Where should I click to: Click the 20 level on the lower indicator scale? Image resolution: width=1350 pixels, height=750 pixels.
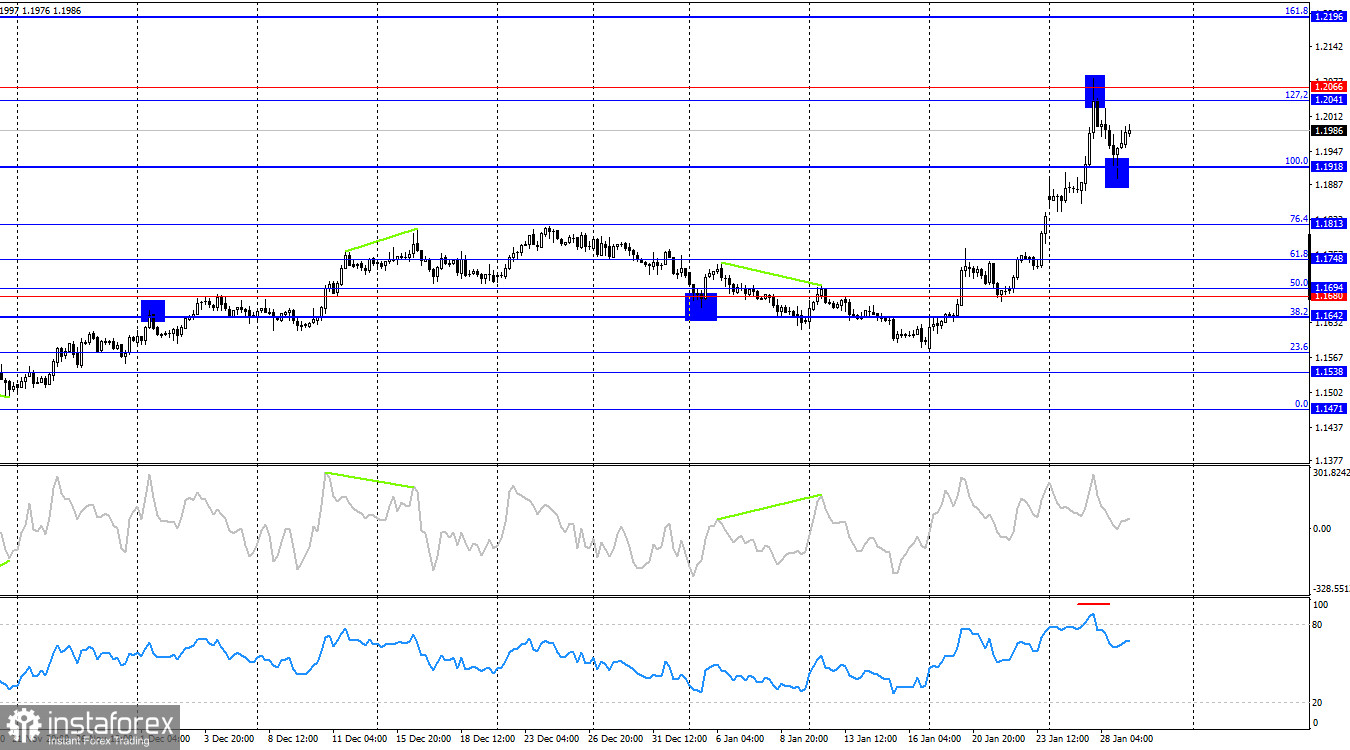pos(1318,703)
